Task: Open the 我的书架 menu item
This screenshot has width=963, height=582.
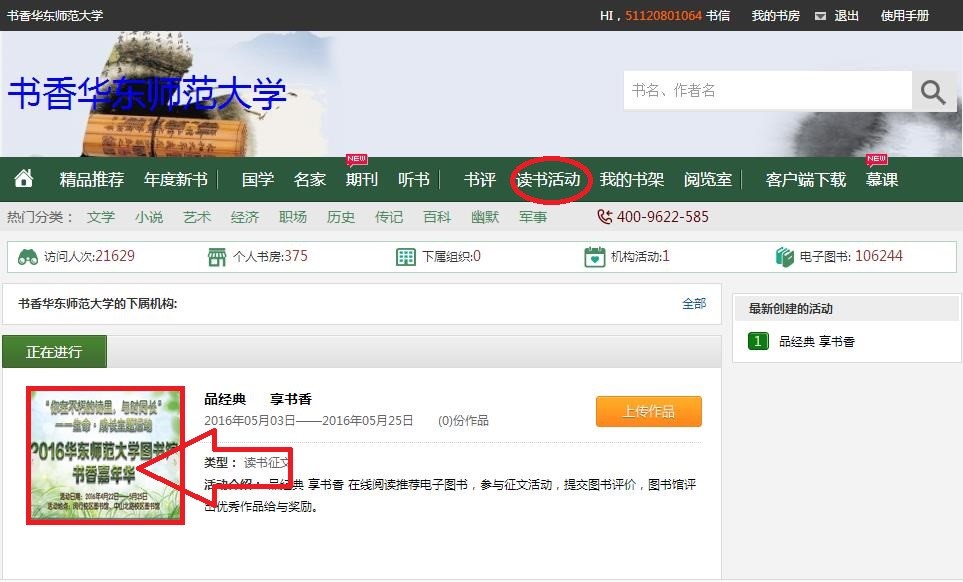Action: point(631,180)
